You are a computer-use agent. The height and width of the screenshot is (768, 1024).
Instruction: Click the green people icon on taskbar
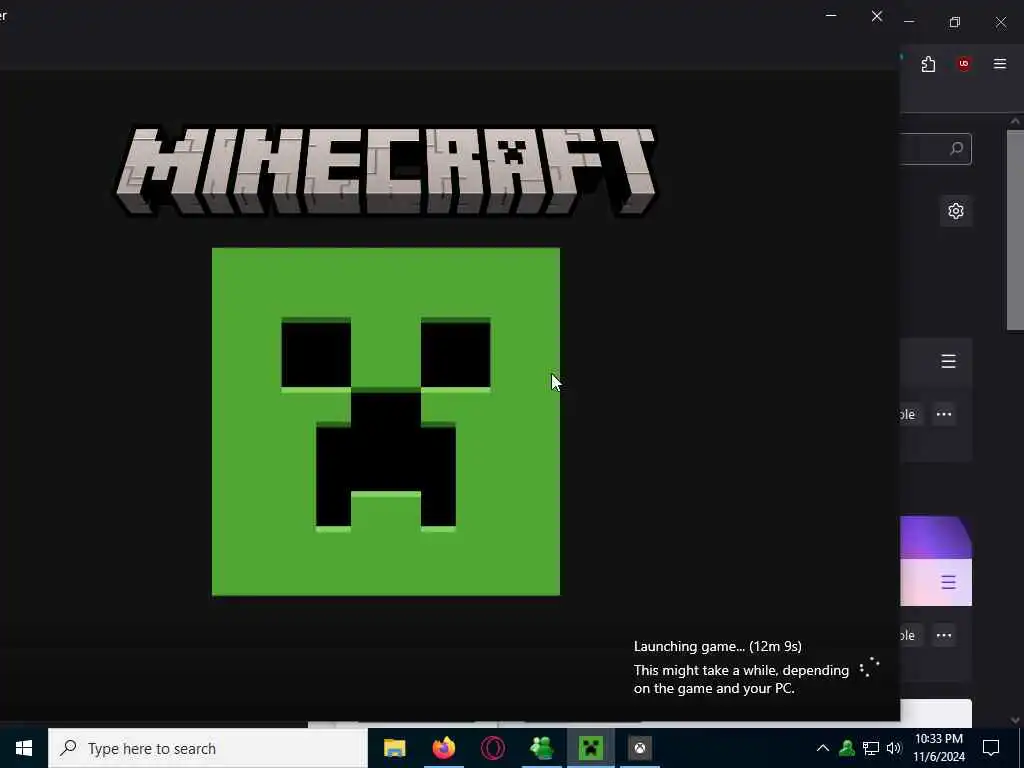[x=541, y=748]
